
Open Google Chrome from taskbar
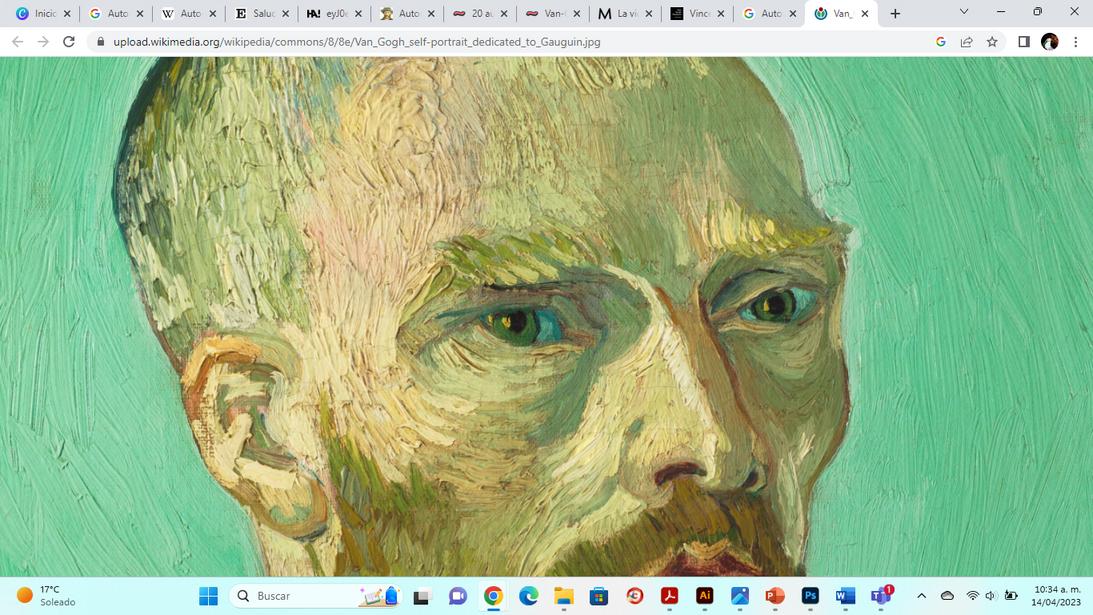[493, 596]
